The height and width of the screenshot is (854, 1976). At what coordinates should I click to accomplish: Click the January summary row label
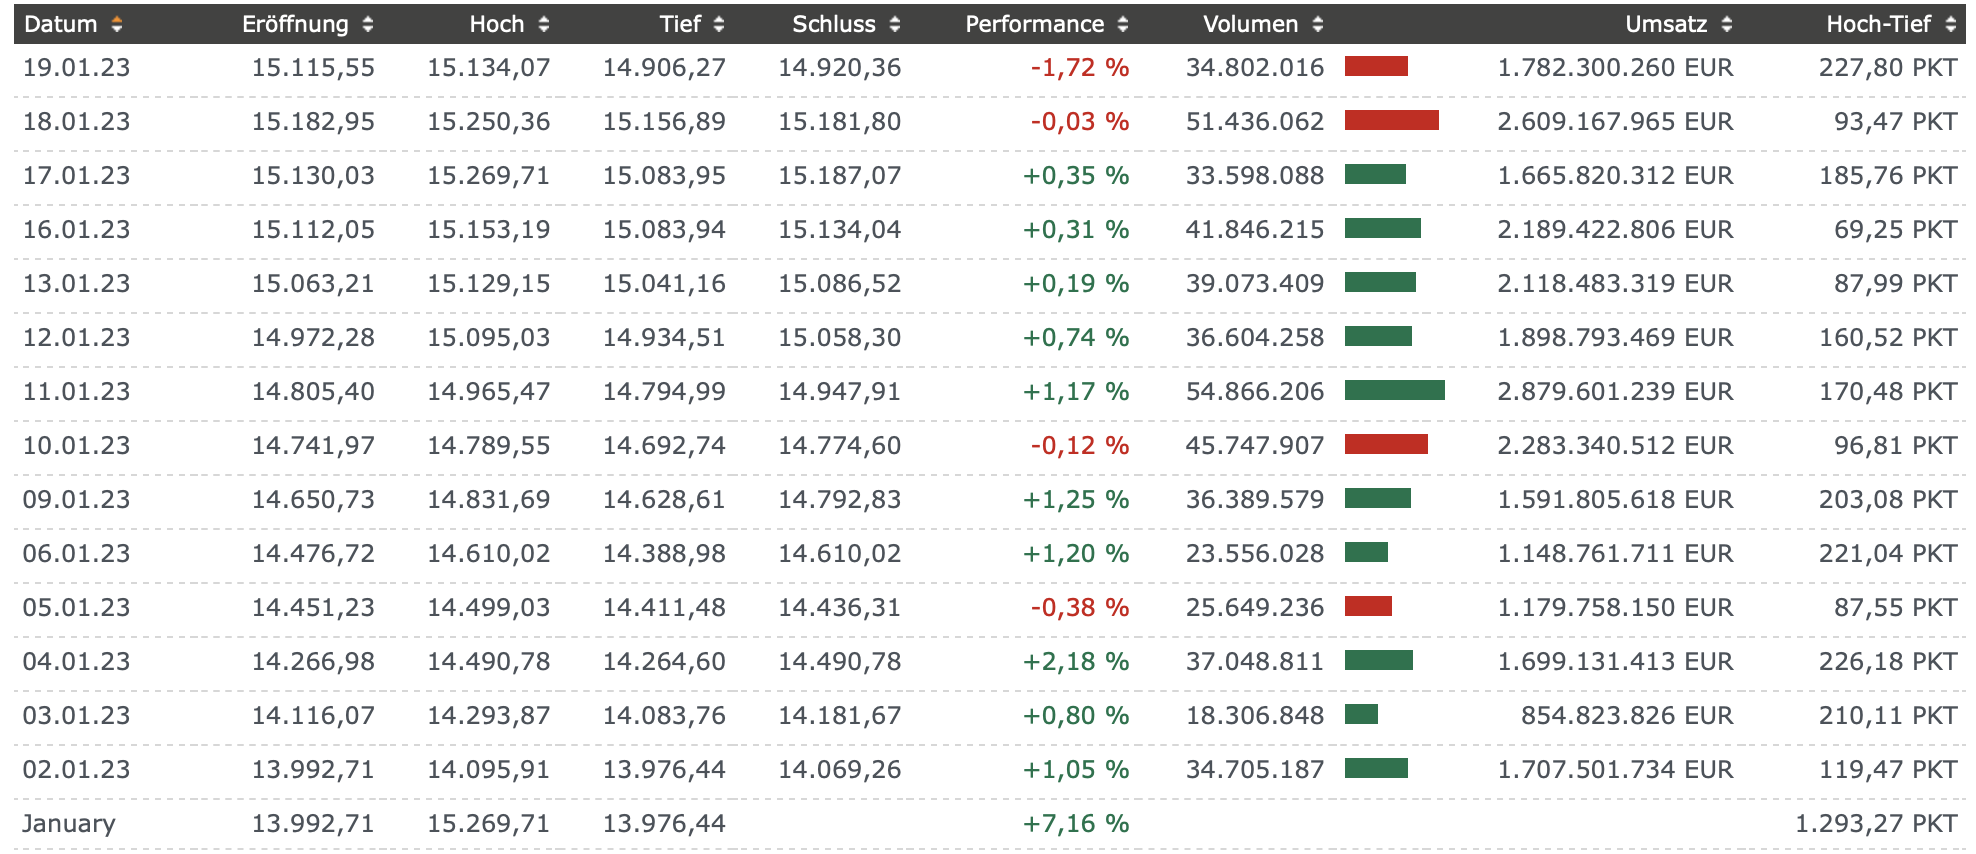point(69,824)
